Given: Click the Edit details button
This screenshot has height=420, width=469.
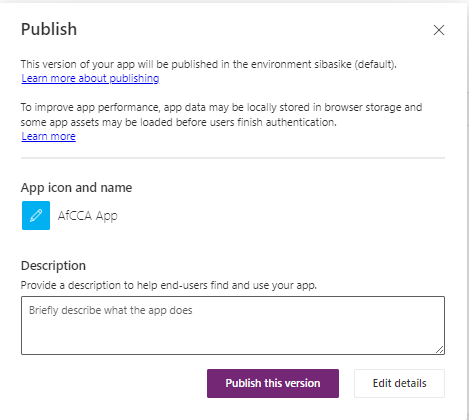Looking at the screenshot, I should click(399, 383).
